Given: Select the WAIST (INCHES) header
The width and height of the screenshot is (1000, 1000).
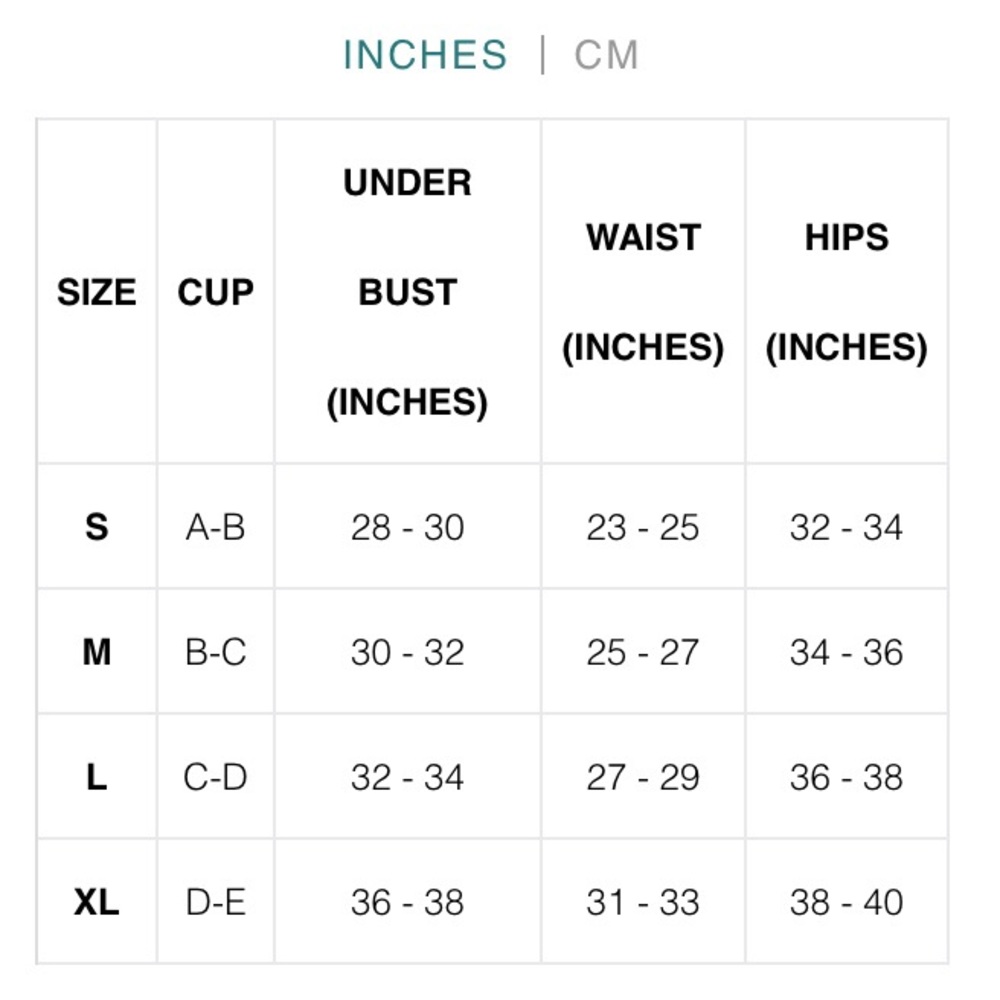Looking at the screenshot, I should coord(643,292).
